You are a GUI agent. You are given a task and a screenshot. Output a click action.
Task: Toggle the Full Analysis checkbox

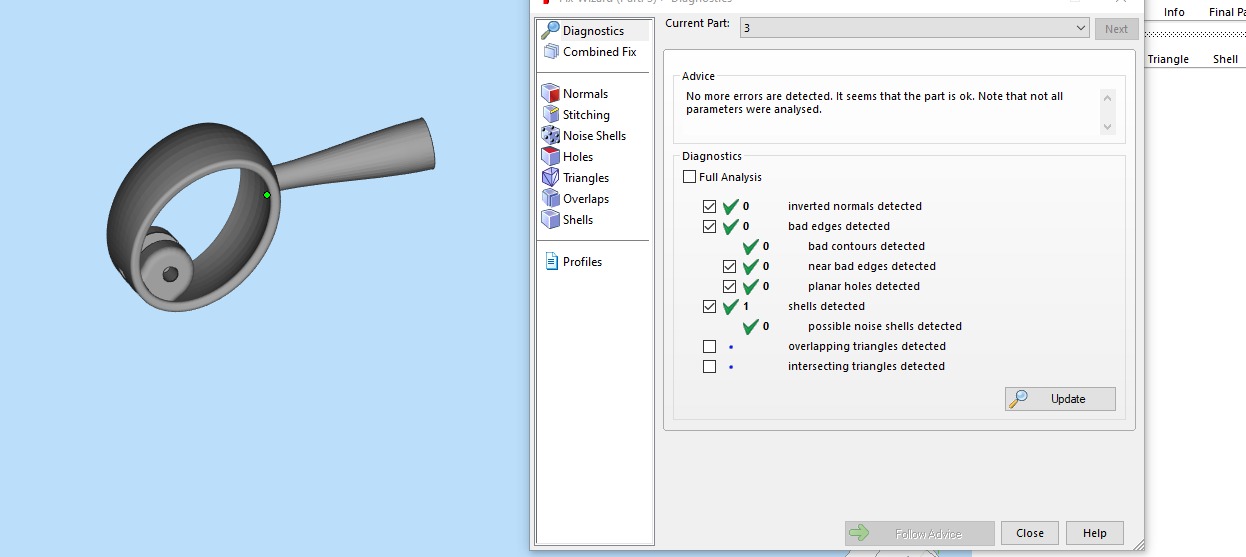click(689, 177)
